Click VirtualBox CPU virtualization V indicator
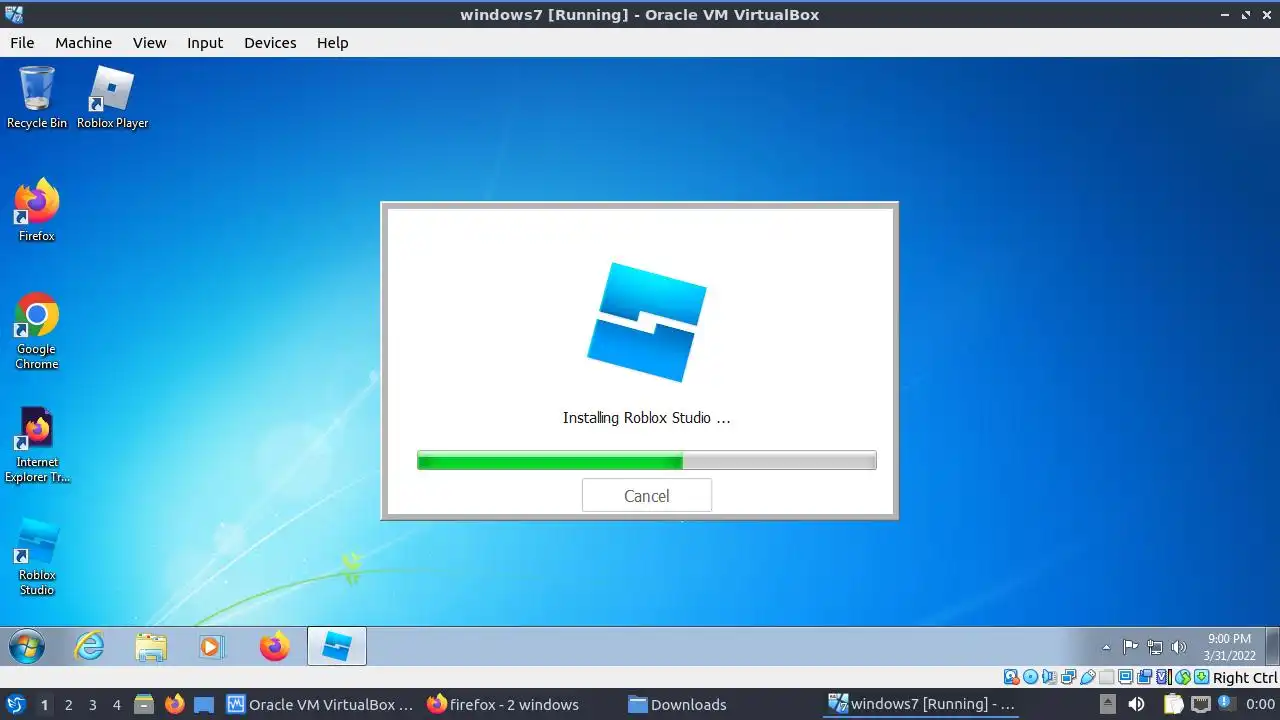 (1164, 677)
